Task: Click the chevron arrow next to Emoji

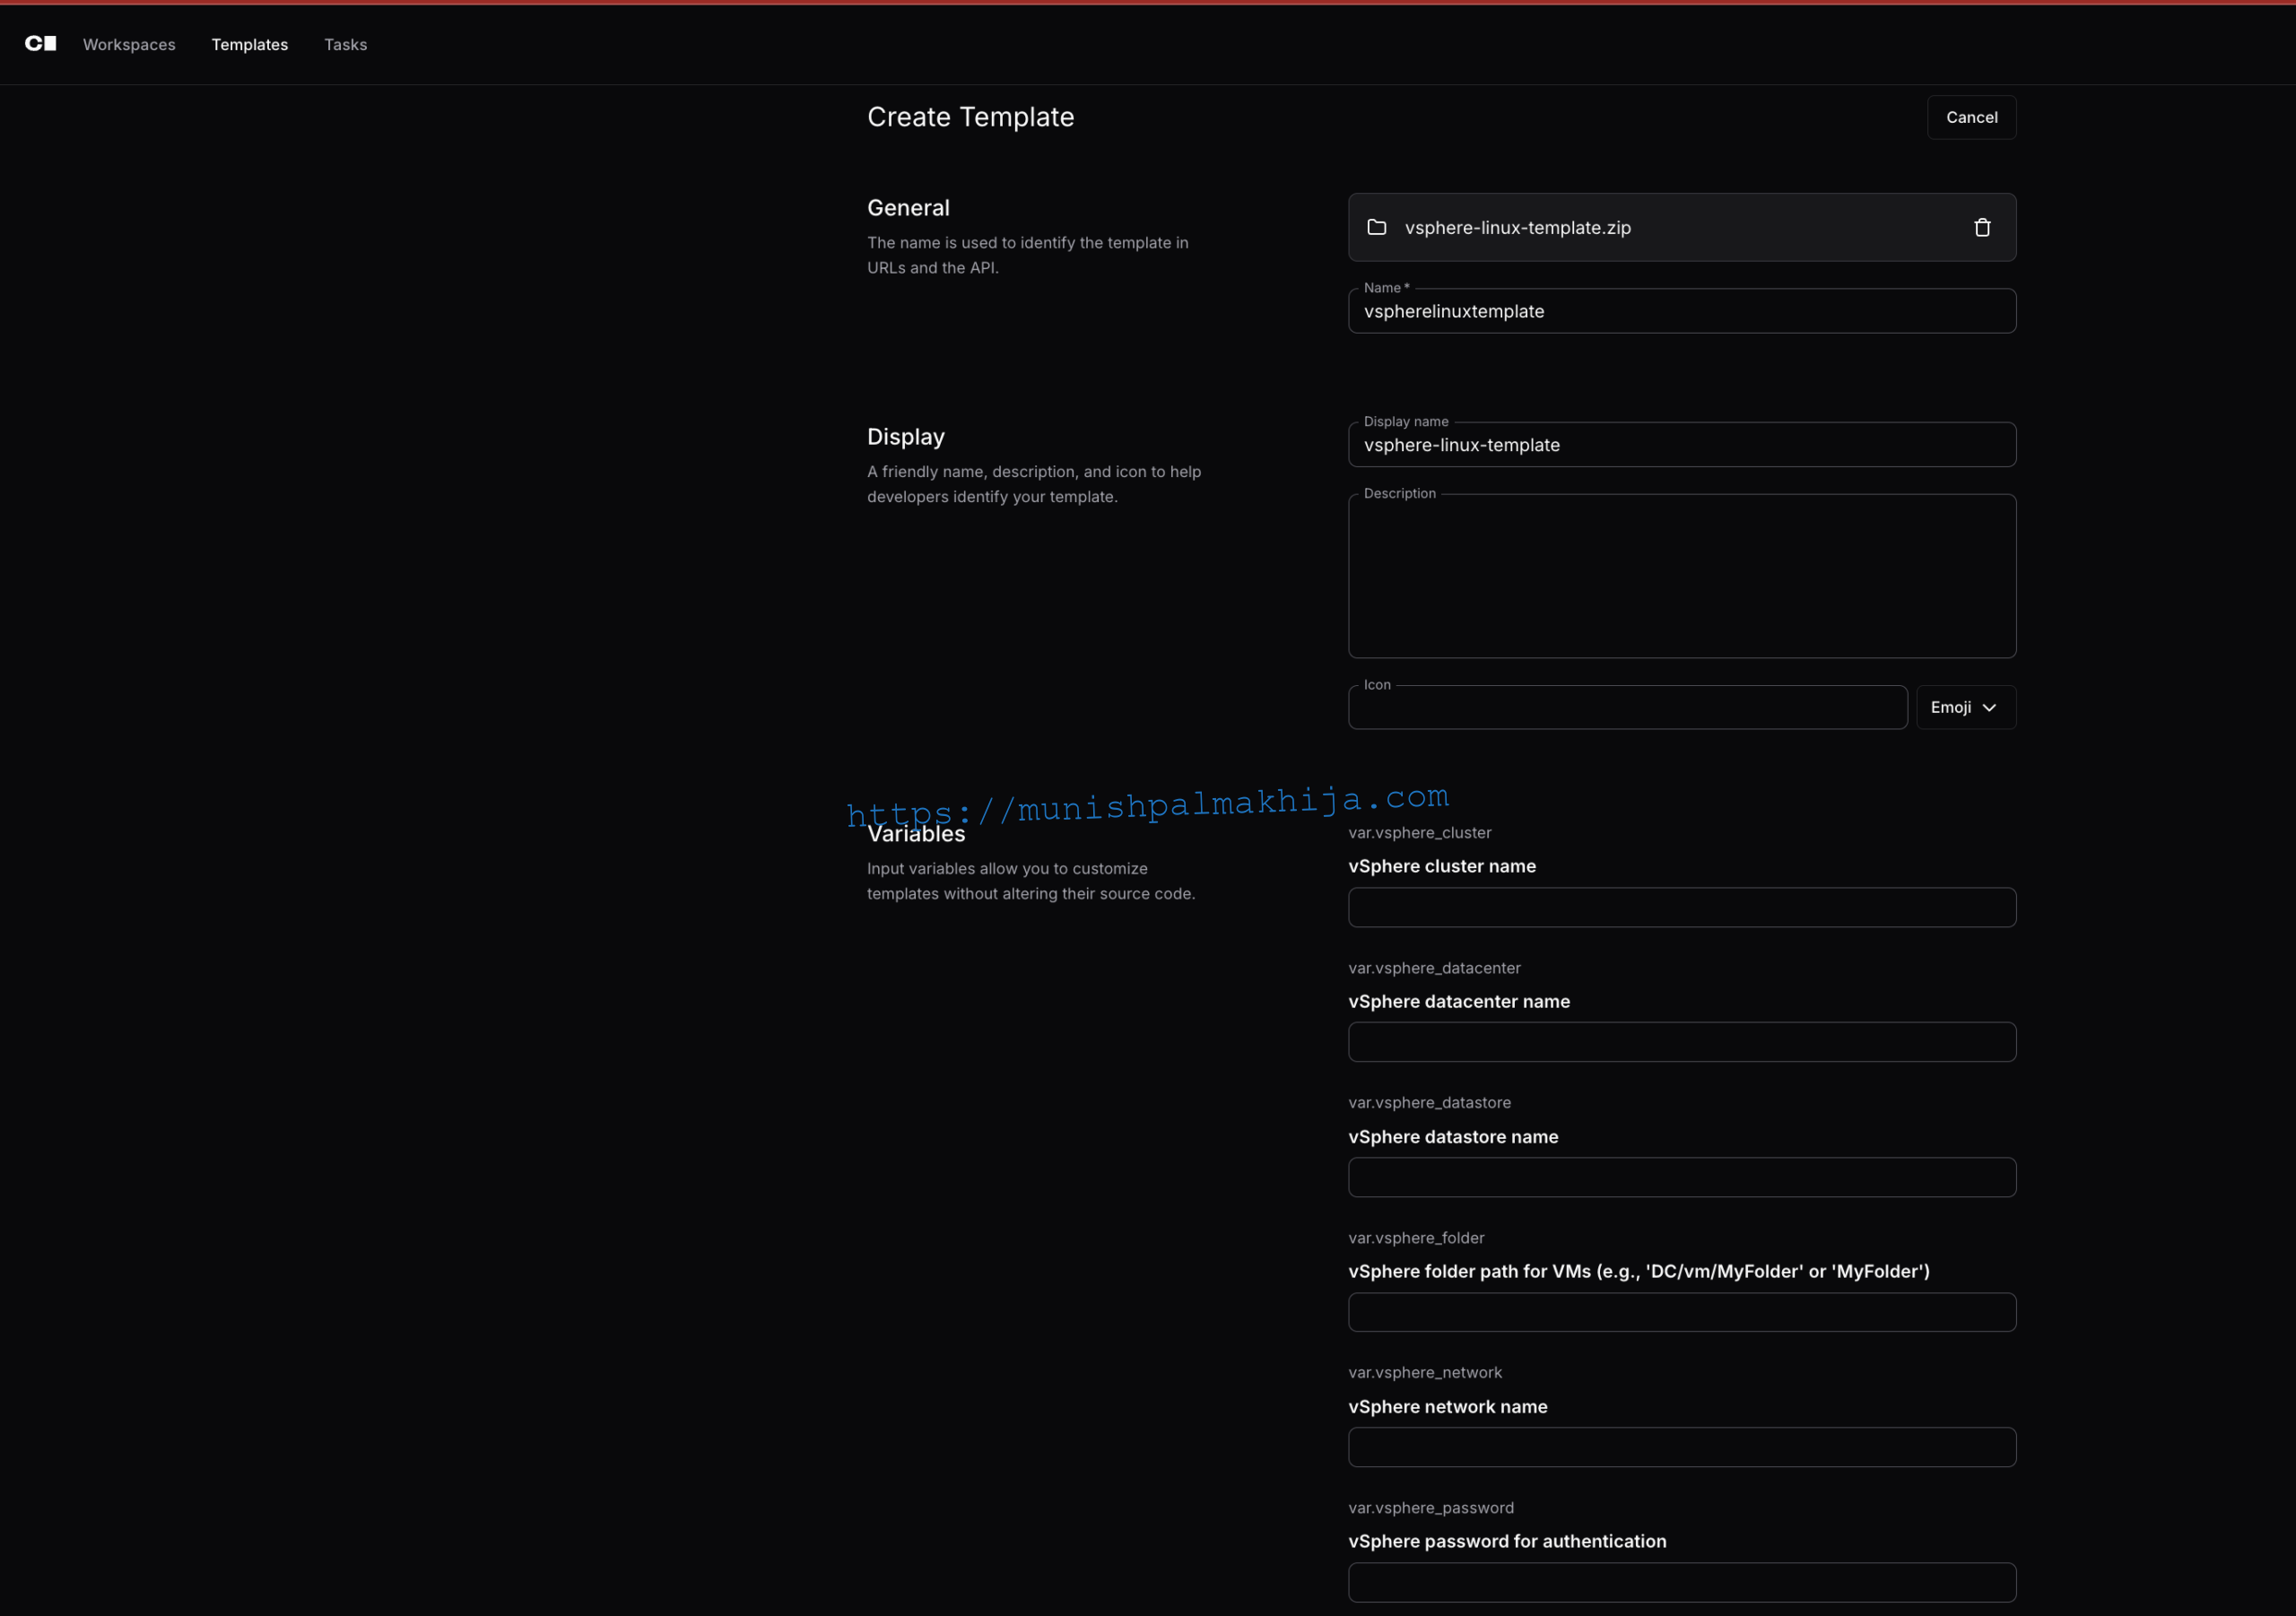Action: click(x=1989, y=708)
